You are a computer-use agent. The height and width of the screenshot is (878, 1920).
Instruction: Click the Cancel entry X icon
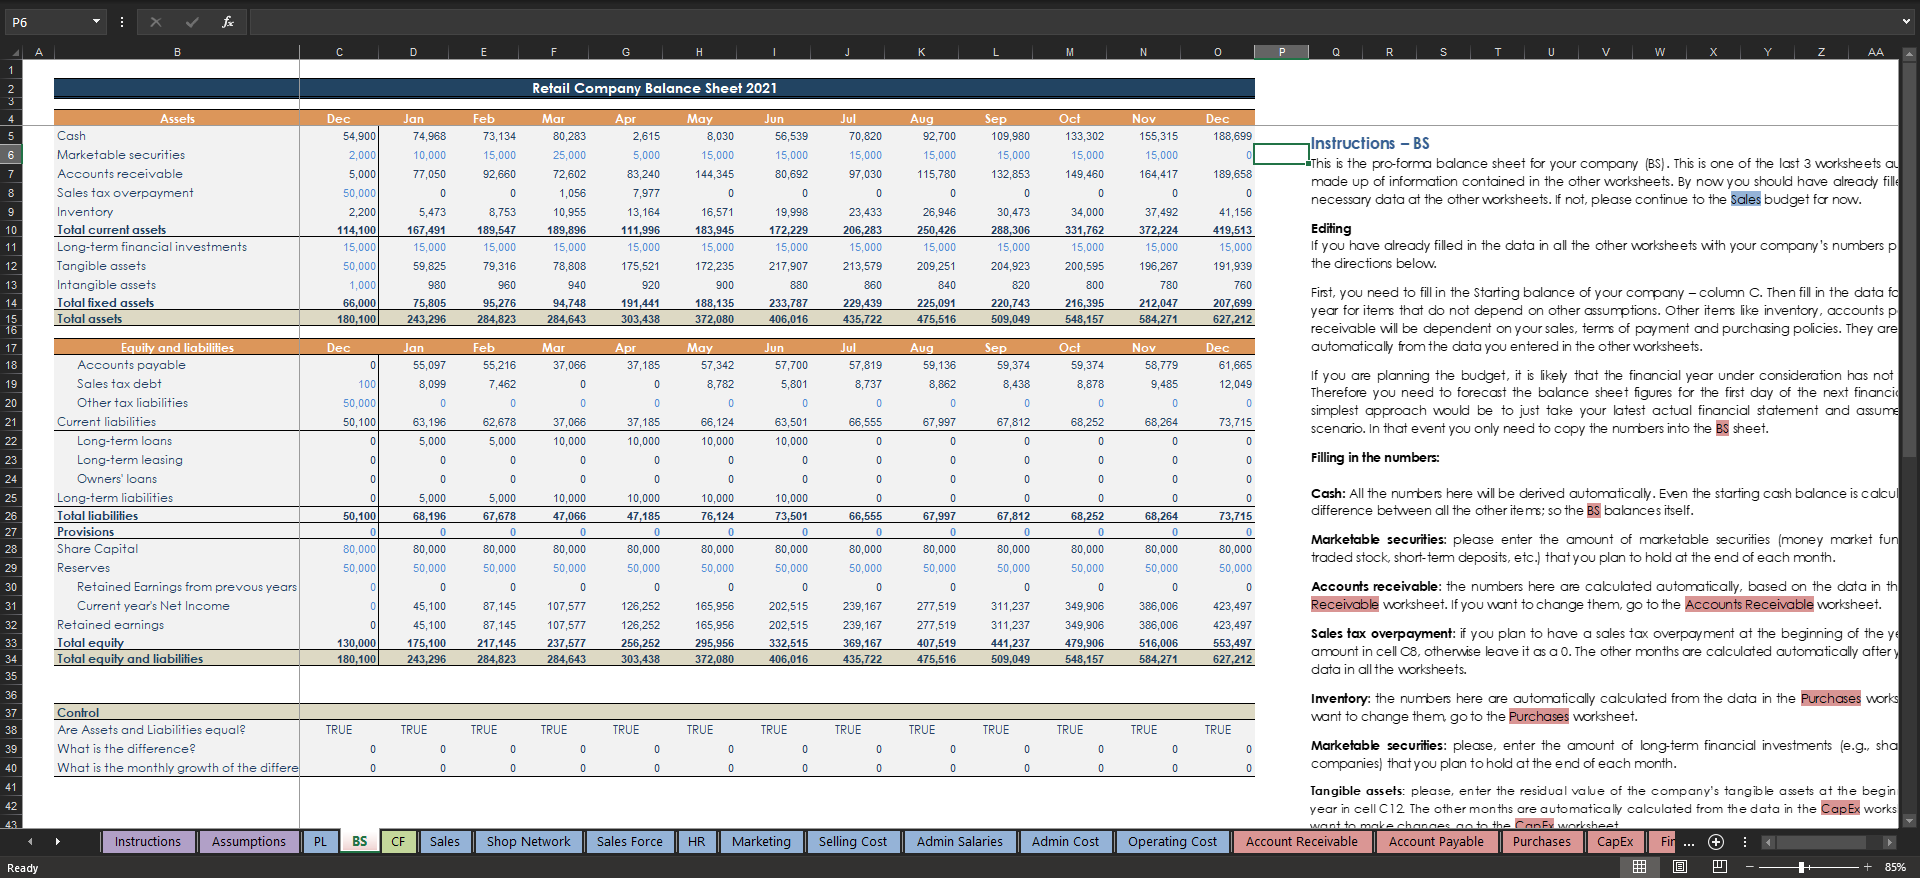pyautogui.click(x=155, y=22)
